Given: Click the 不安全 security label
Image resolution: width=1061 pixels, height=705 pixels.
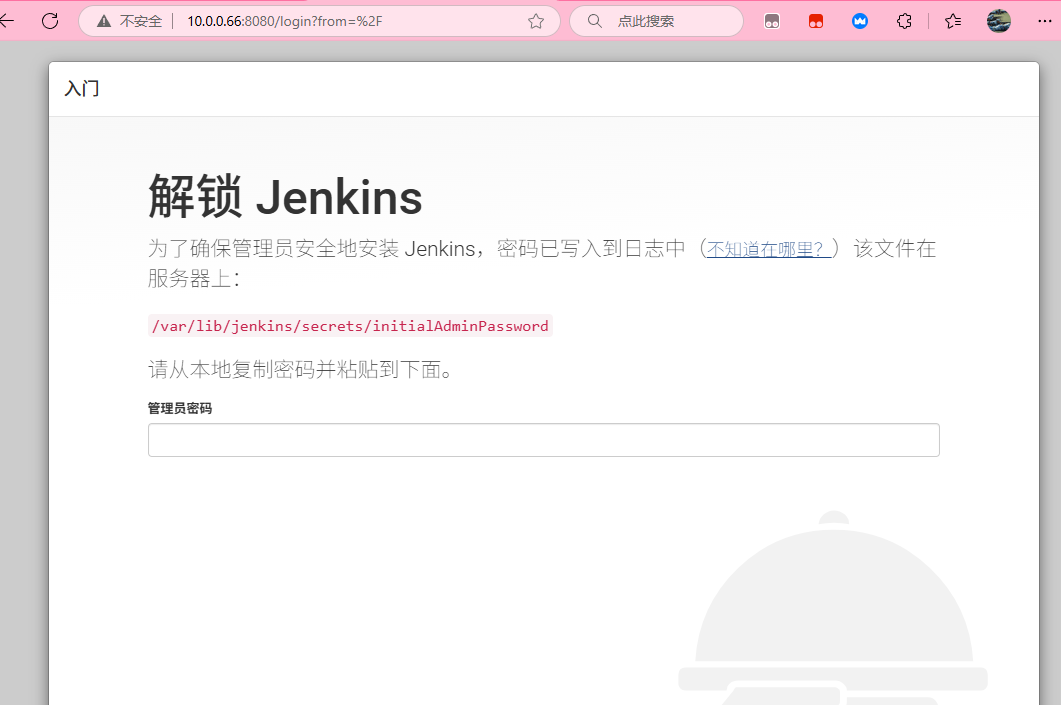Looking at the screenshot, I should pyautogui.click(x=141, y=21).
